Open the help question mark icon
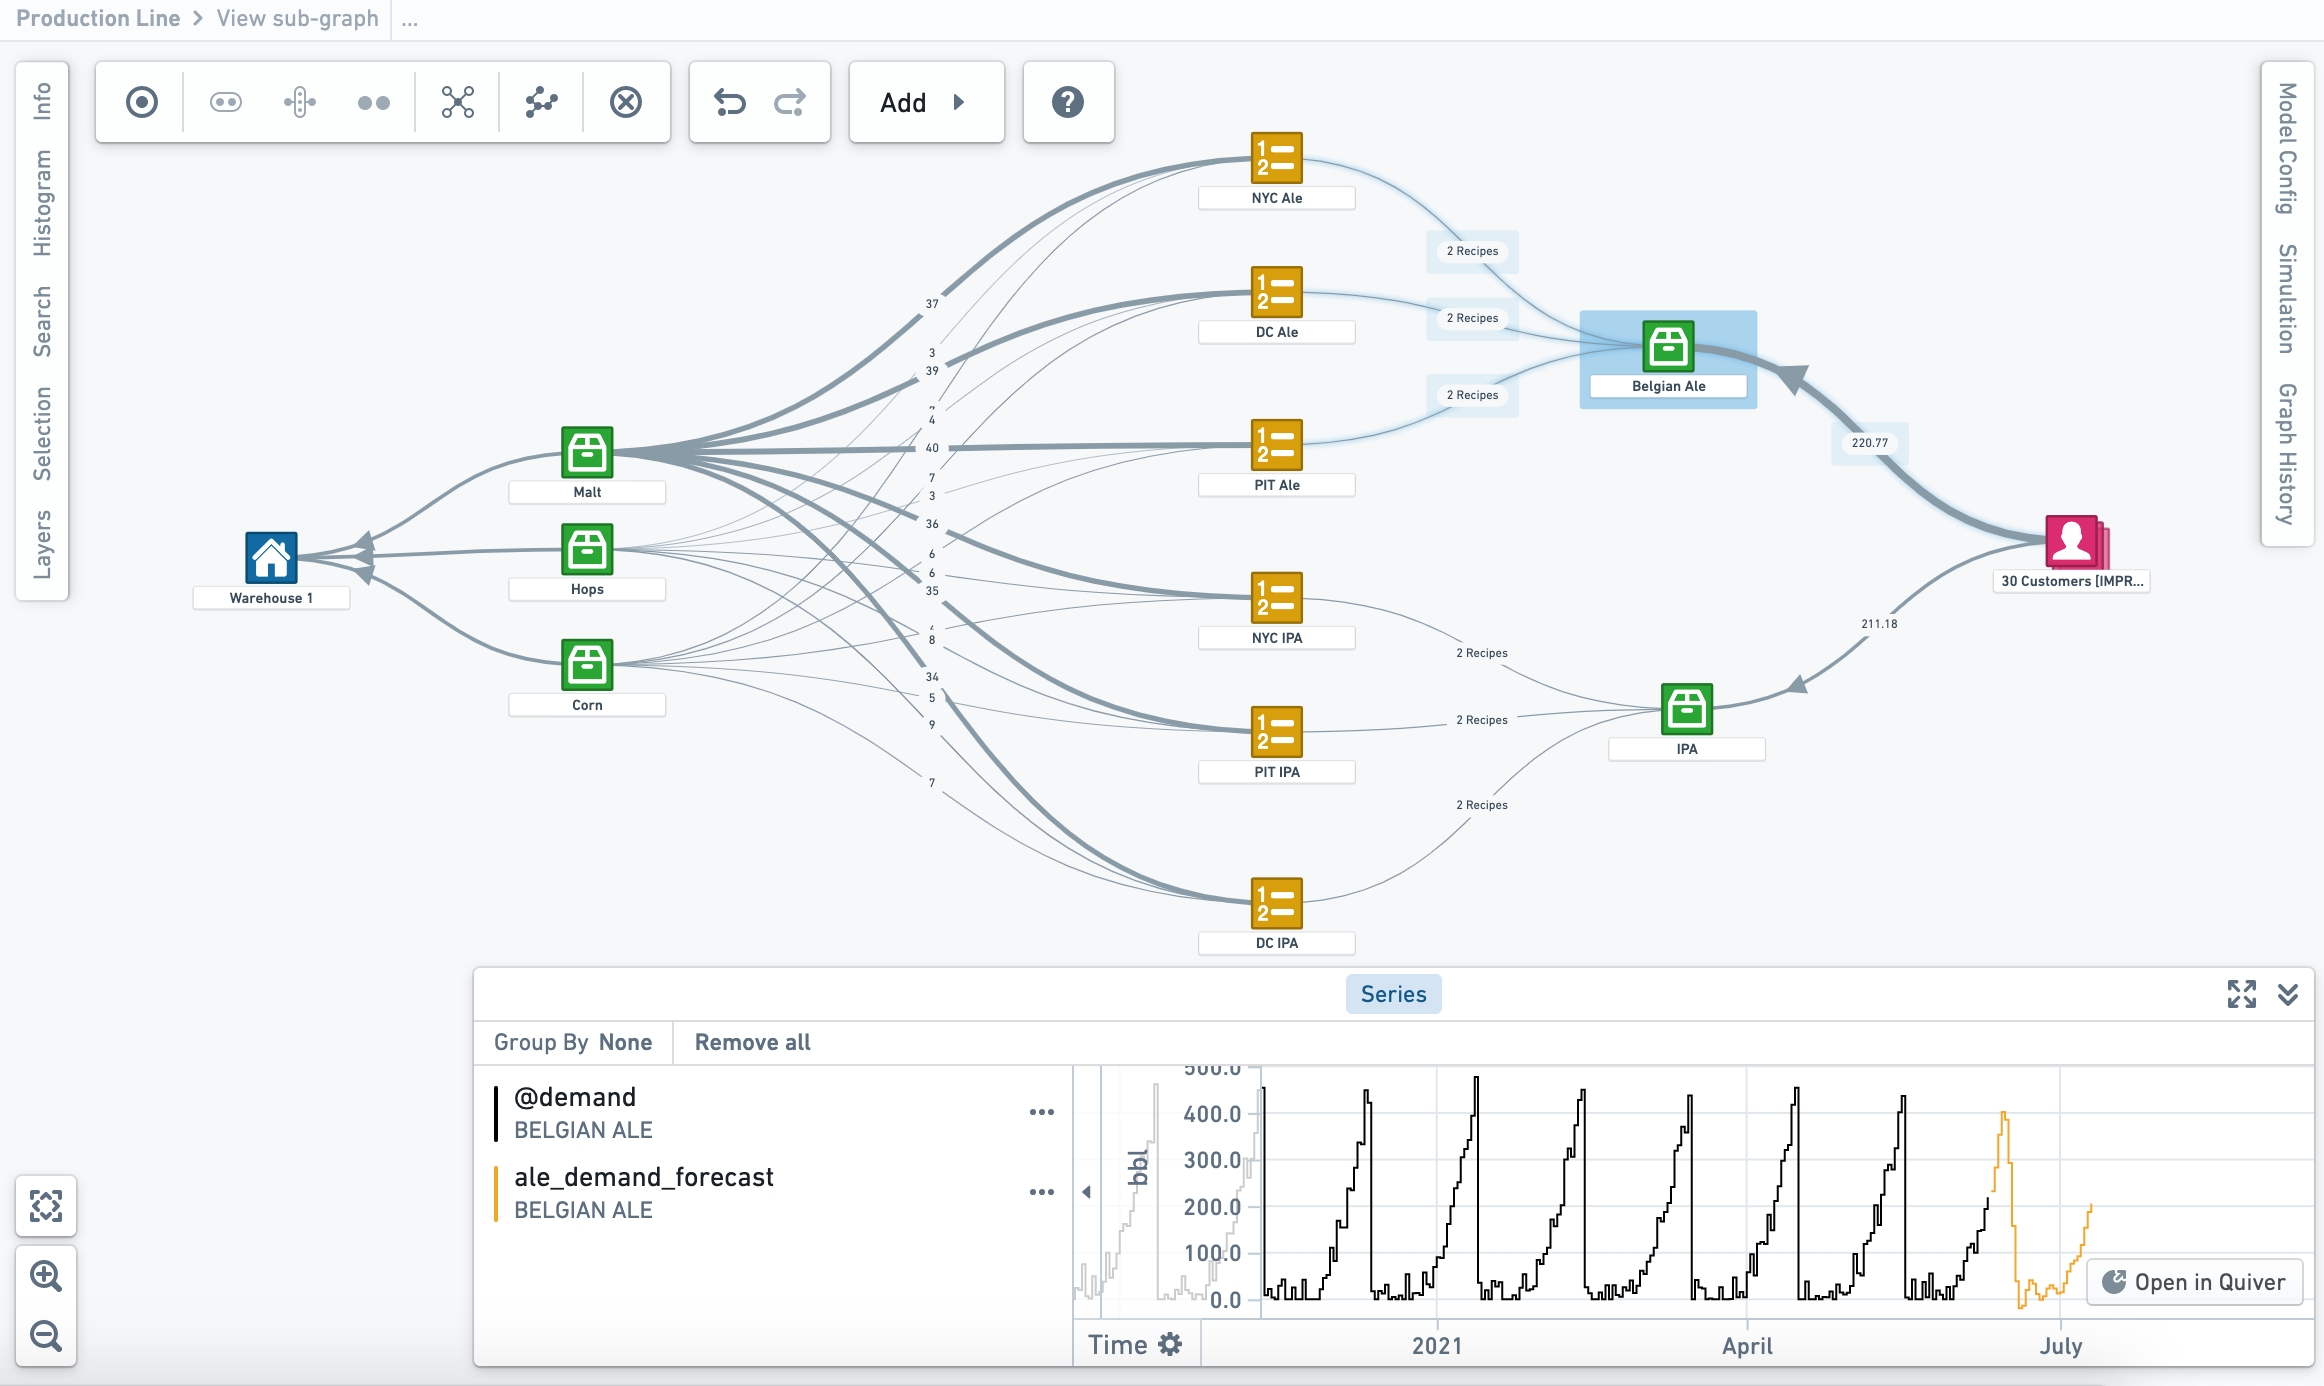The image size is (2324, 1386). [x=1067, y=101]
